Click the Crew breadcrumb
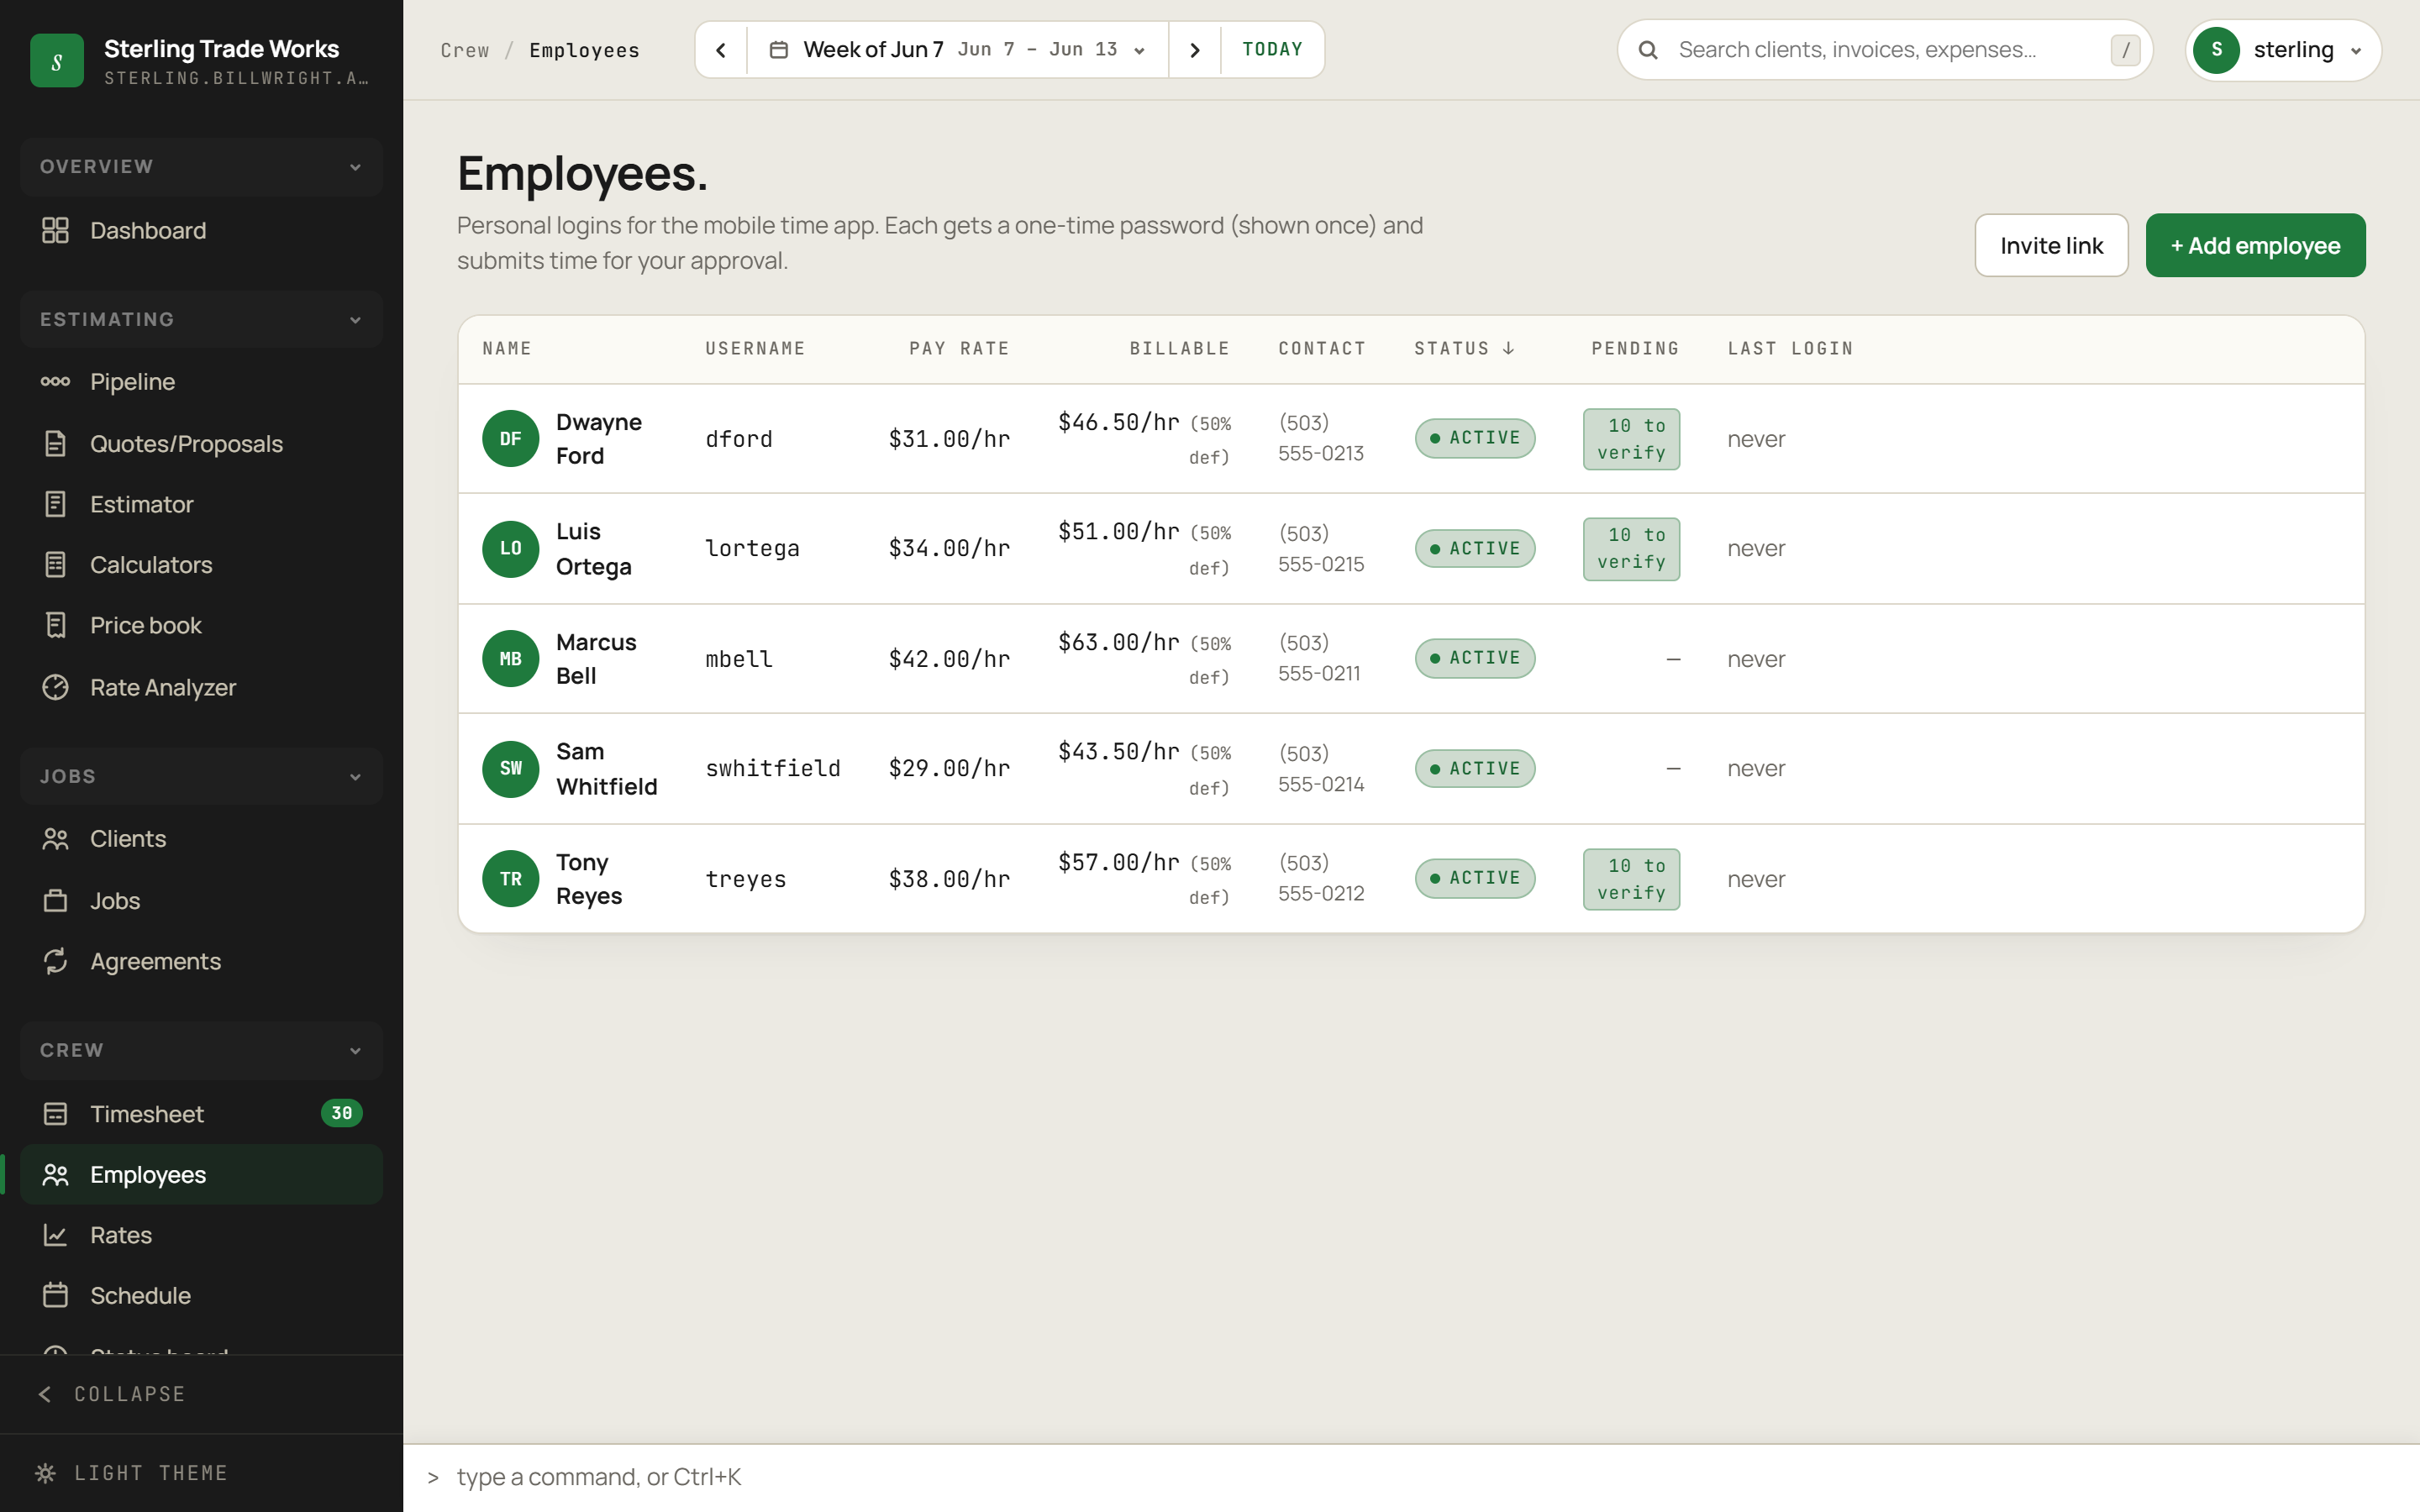The width and height of the screenshot is (2420, 1512). 465,50
